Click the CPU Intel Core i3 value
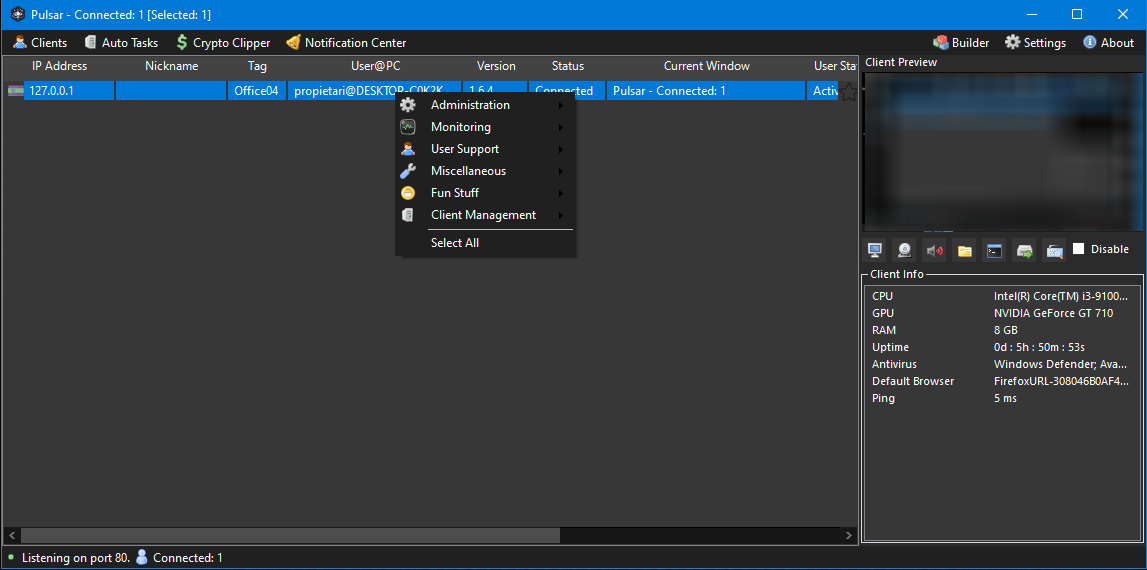The height and width of the screenshot is (570, 1147). click(x=1061, y=296)
